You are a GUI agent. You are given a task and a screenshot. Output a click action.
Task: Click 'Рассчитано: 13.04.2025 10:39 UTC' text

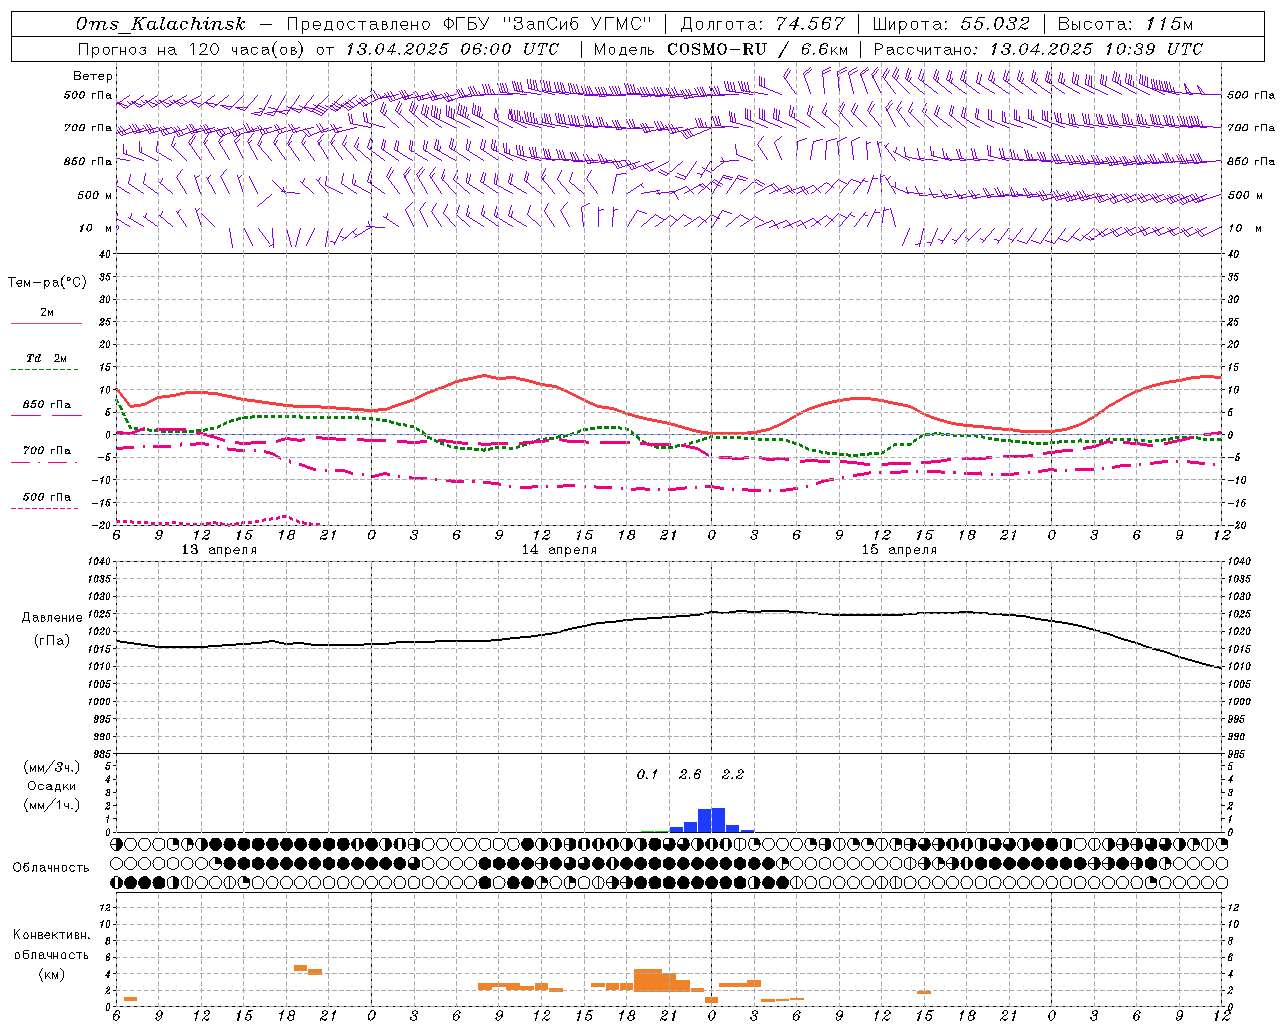pos(1038,49)
